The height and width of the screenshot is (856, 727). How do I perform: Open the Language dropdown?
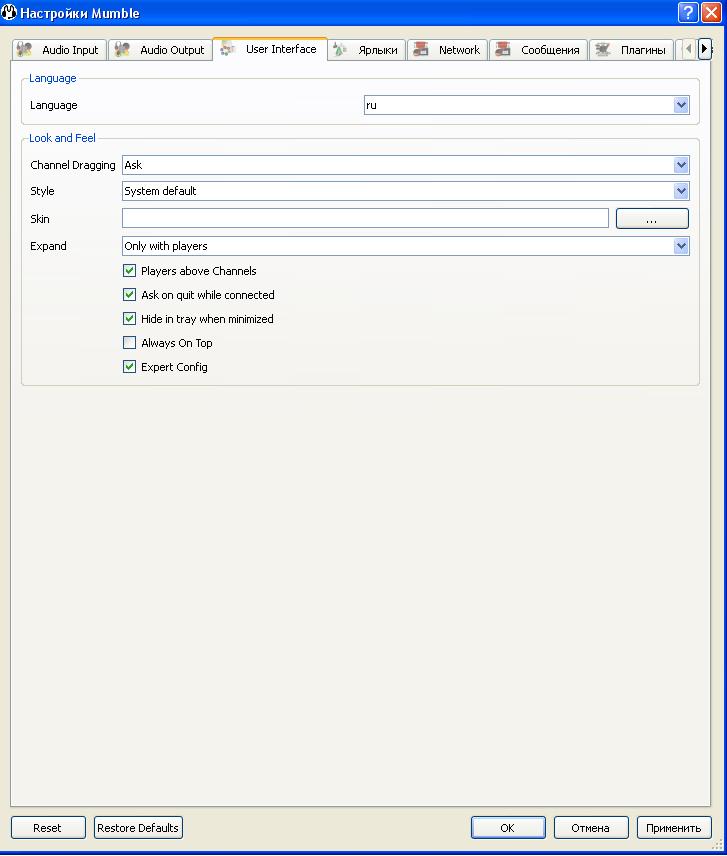tap(681, 105)
